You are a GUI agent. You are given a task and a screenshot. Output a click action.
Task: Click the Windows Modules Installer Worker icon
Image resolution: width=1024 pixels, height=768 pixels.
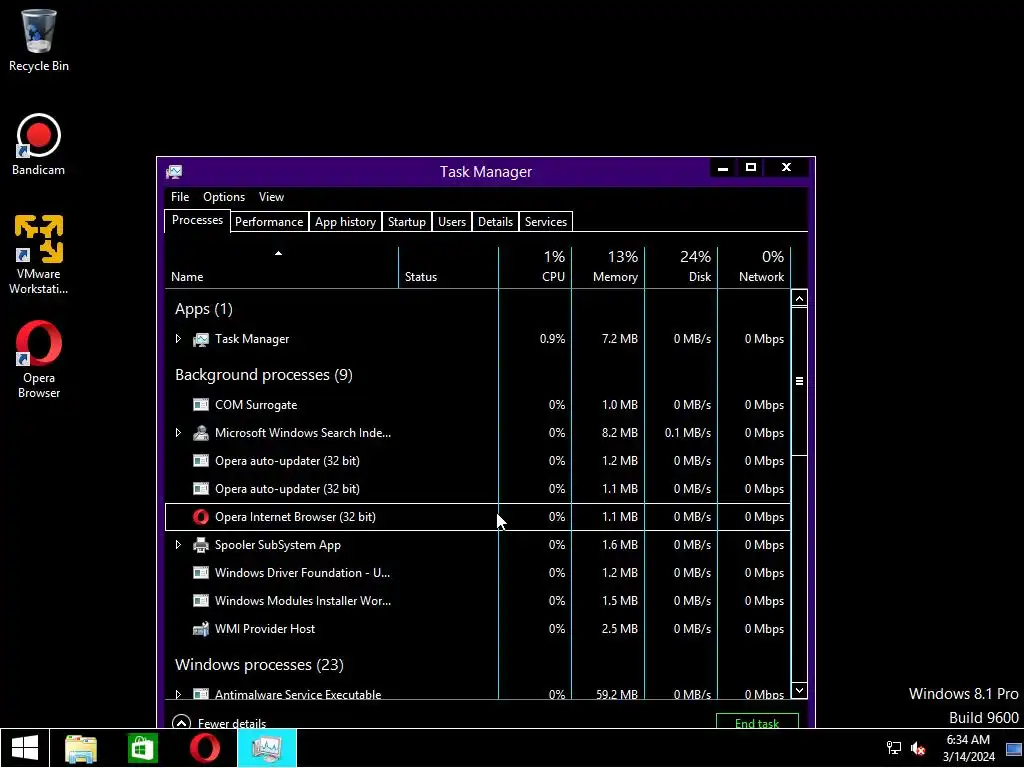coord(200,601)
